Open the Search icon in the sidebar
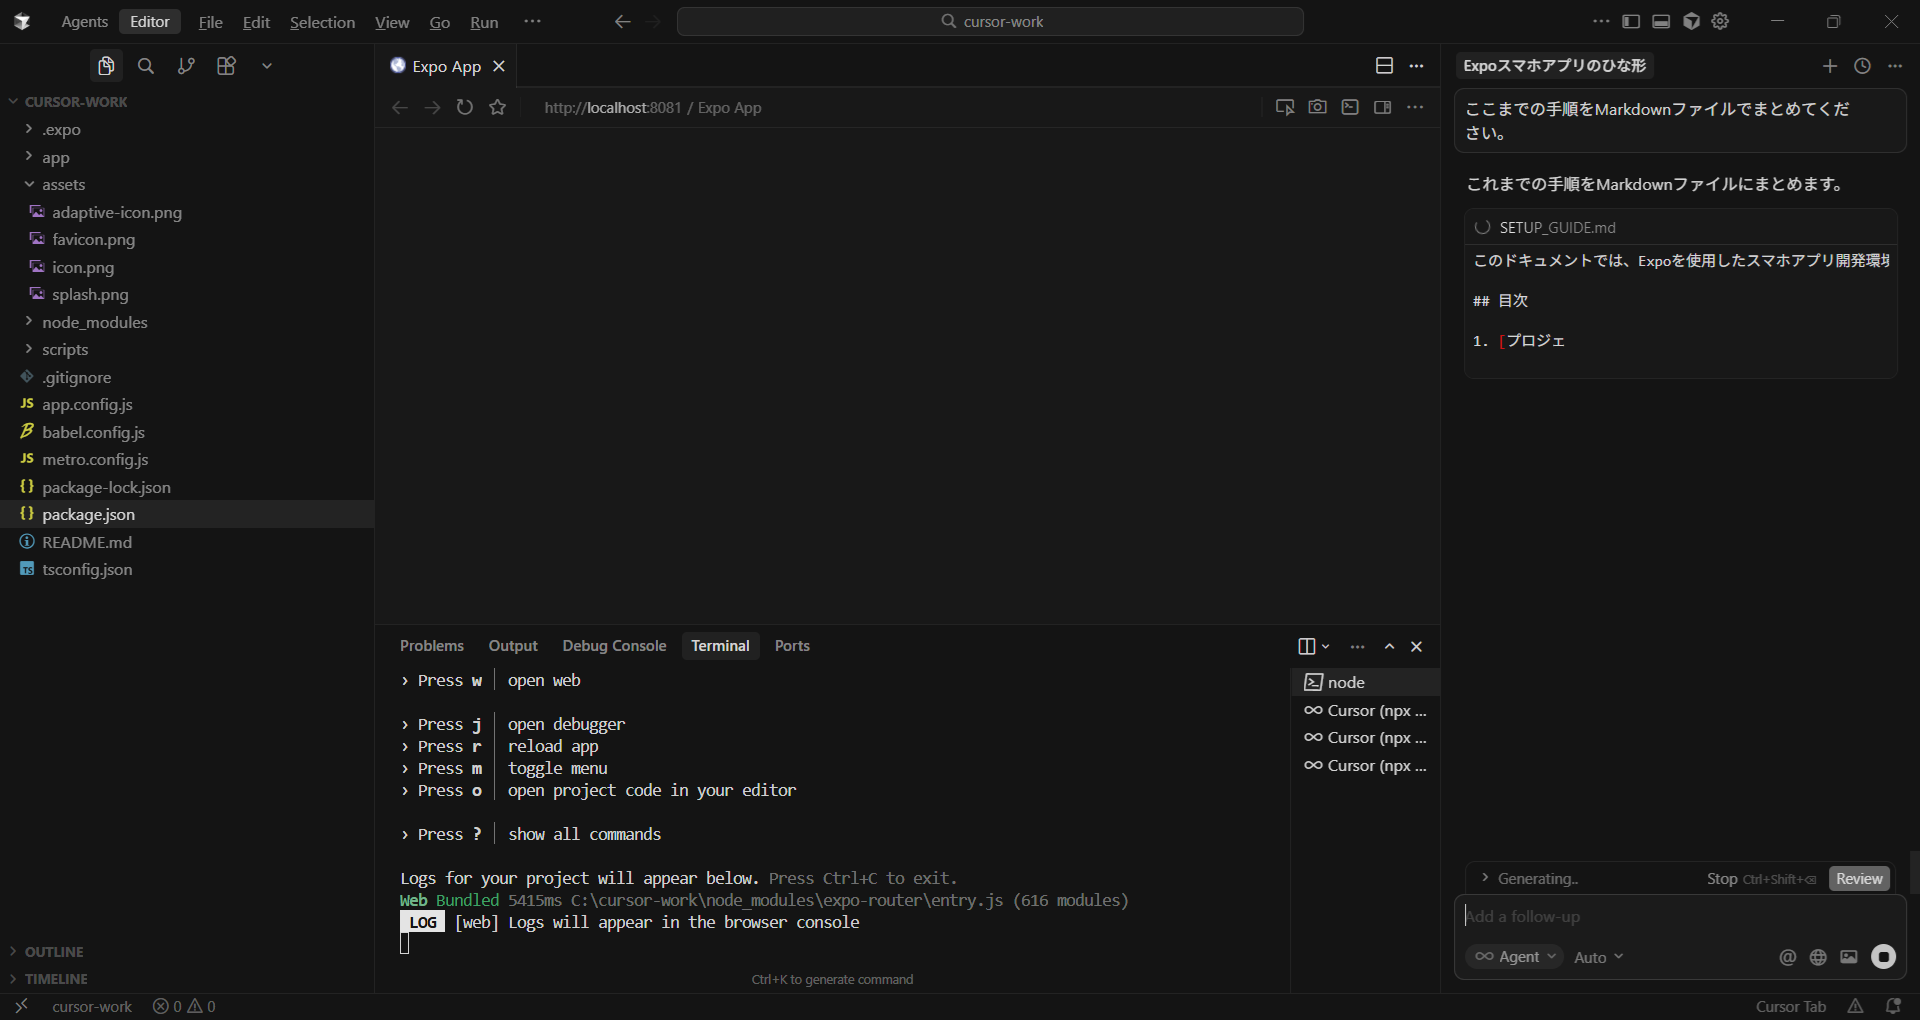 [x=146, y=66]
